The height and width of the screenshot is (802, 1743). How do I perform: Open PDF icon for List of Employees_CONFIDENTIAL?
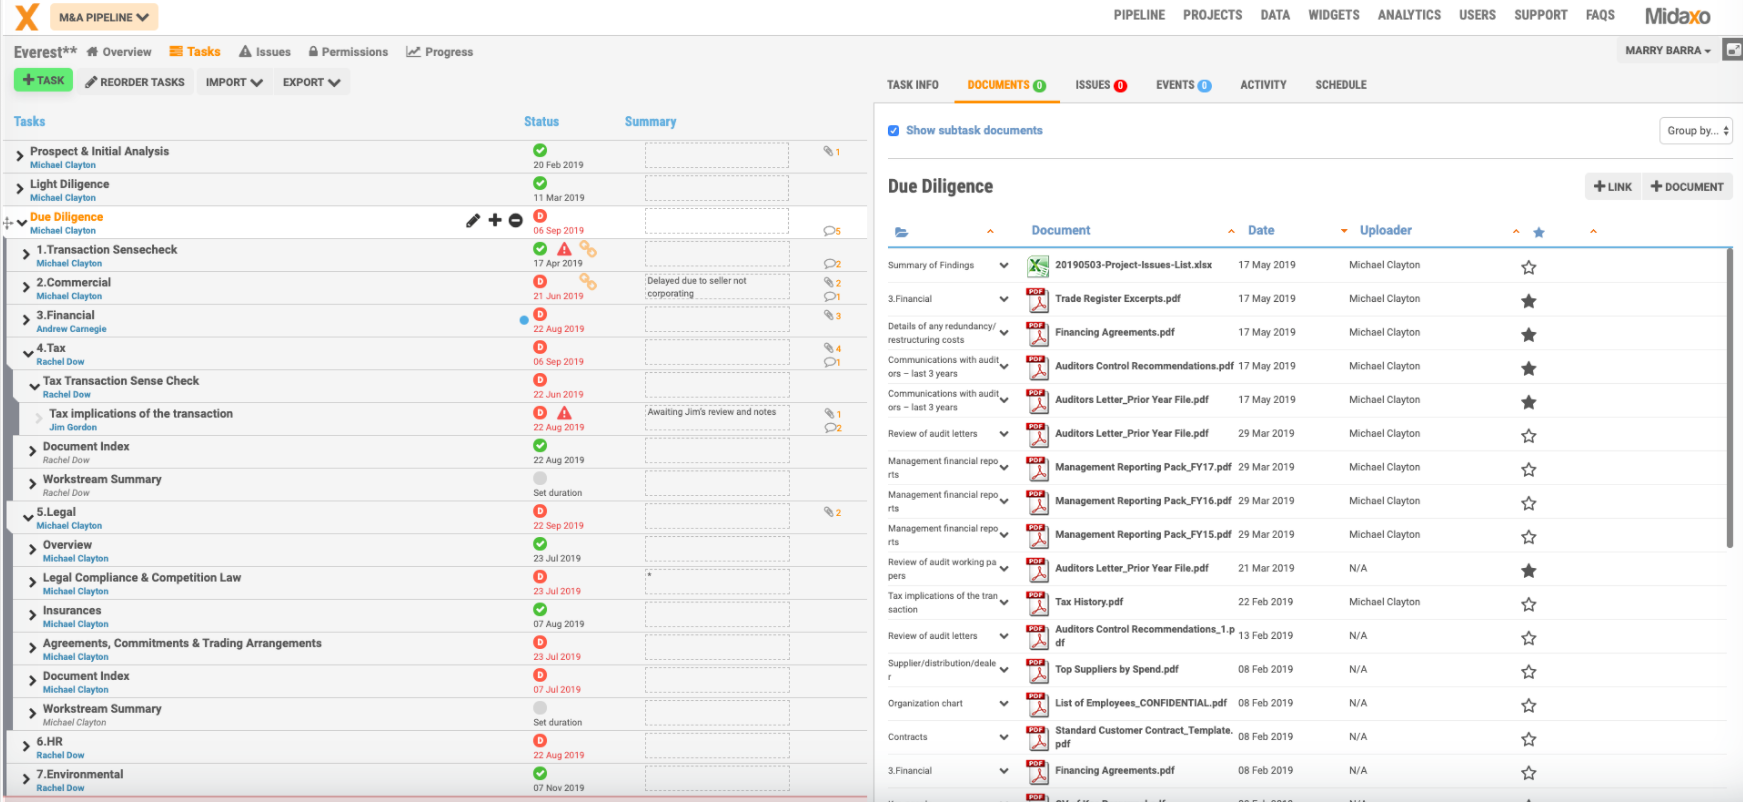click(x=1038, y=704)
